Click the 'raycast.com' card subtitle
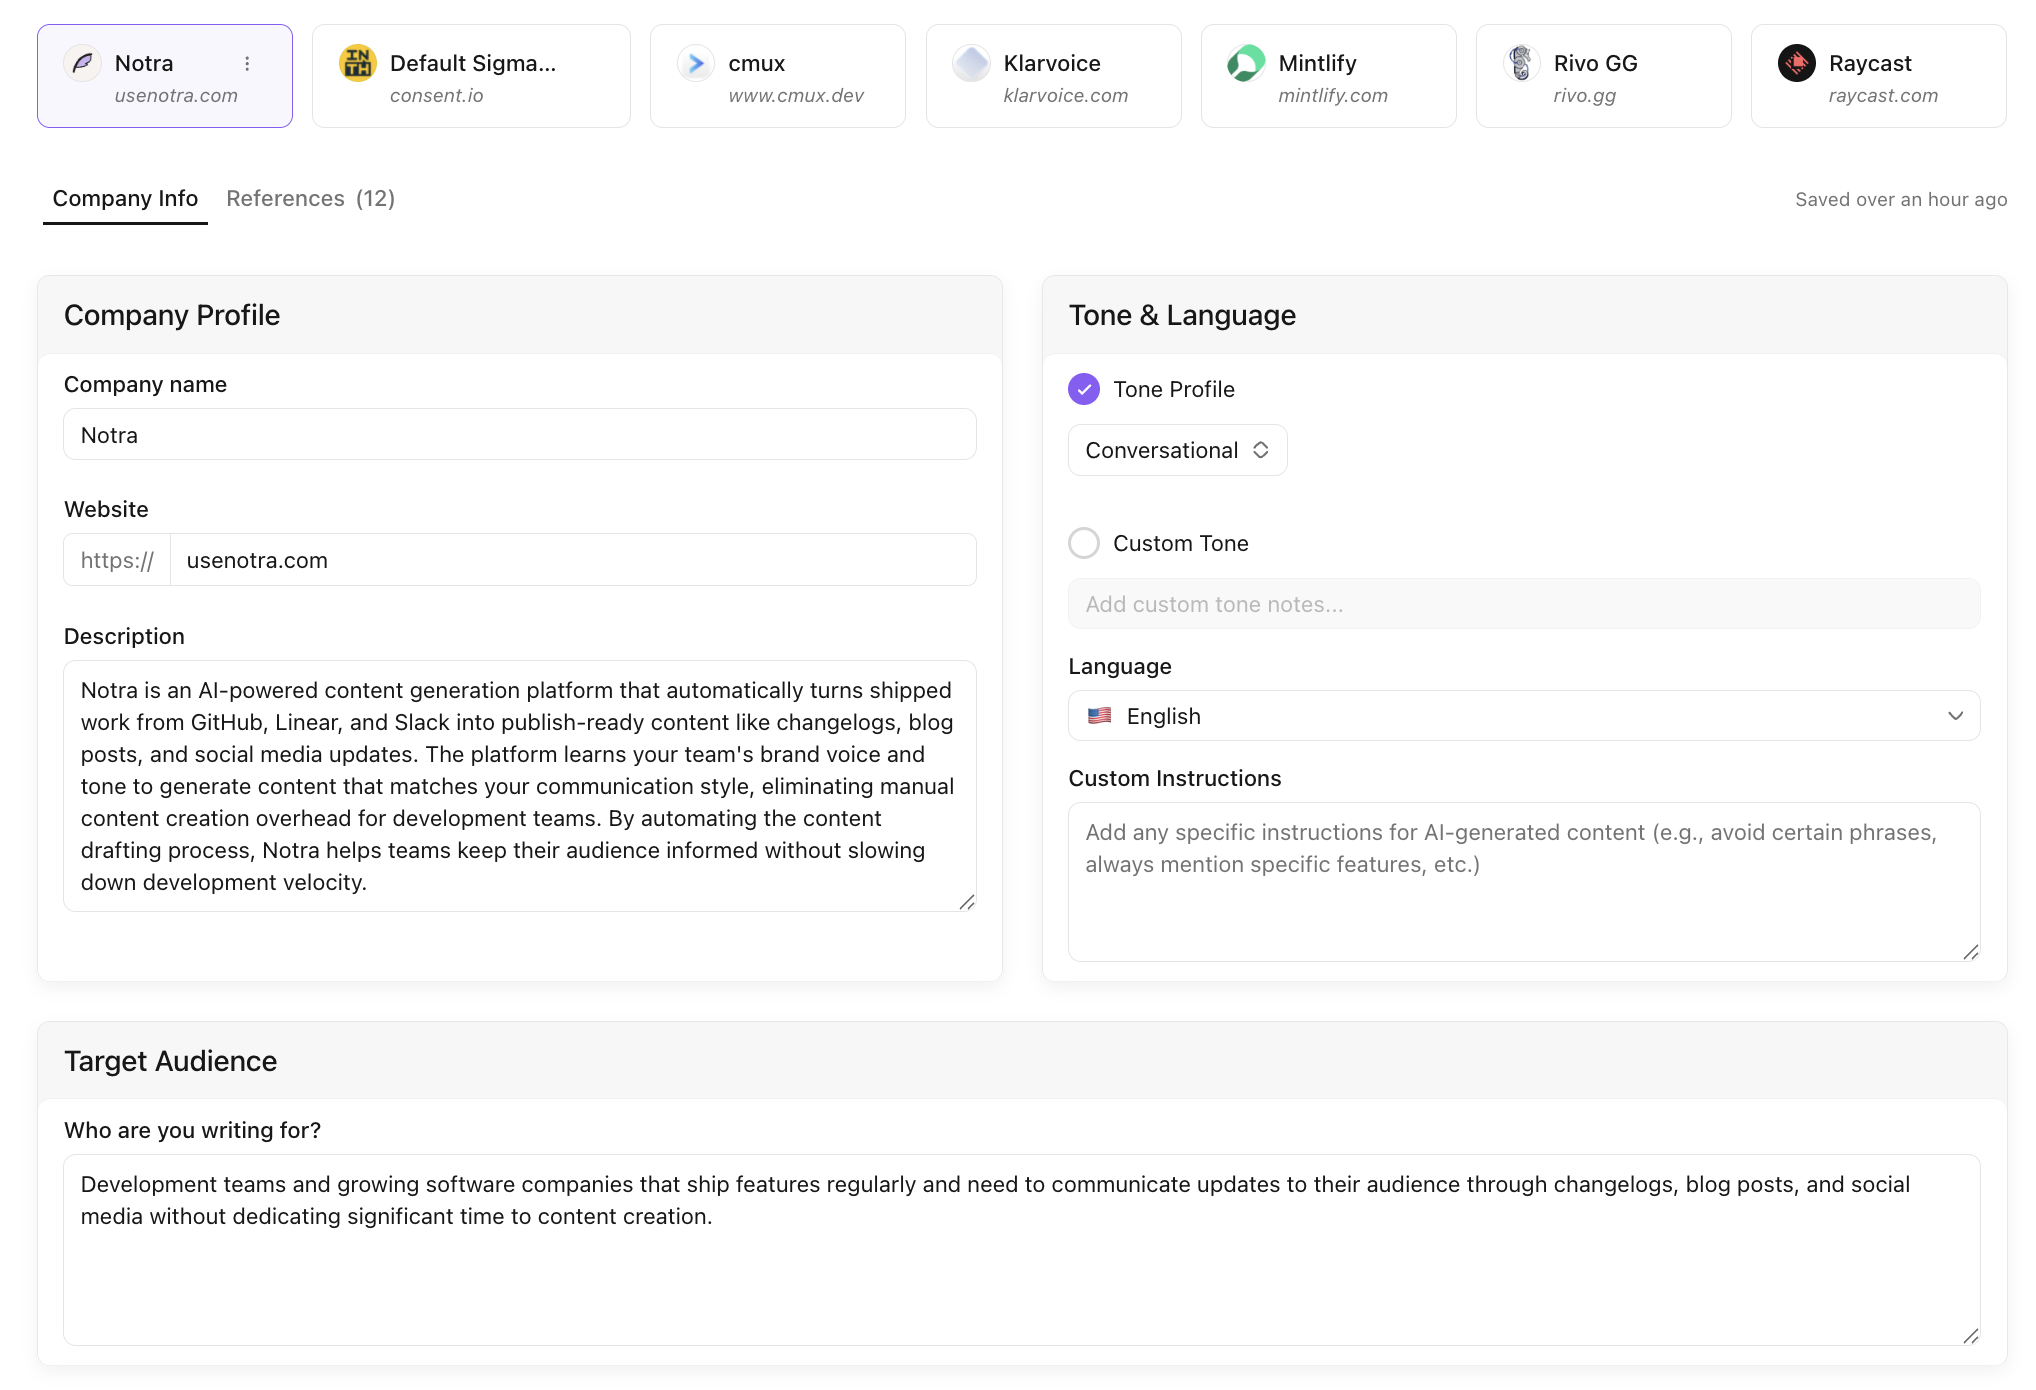 pyautogui.click(x=1883, y=95)
